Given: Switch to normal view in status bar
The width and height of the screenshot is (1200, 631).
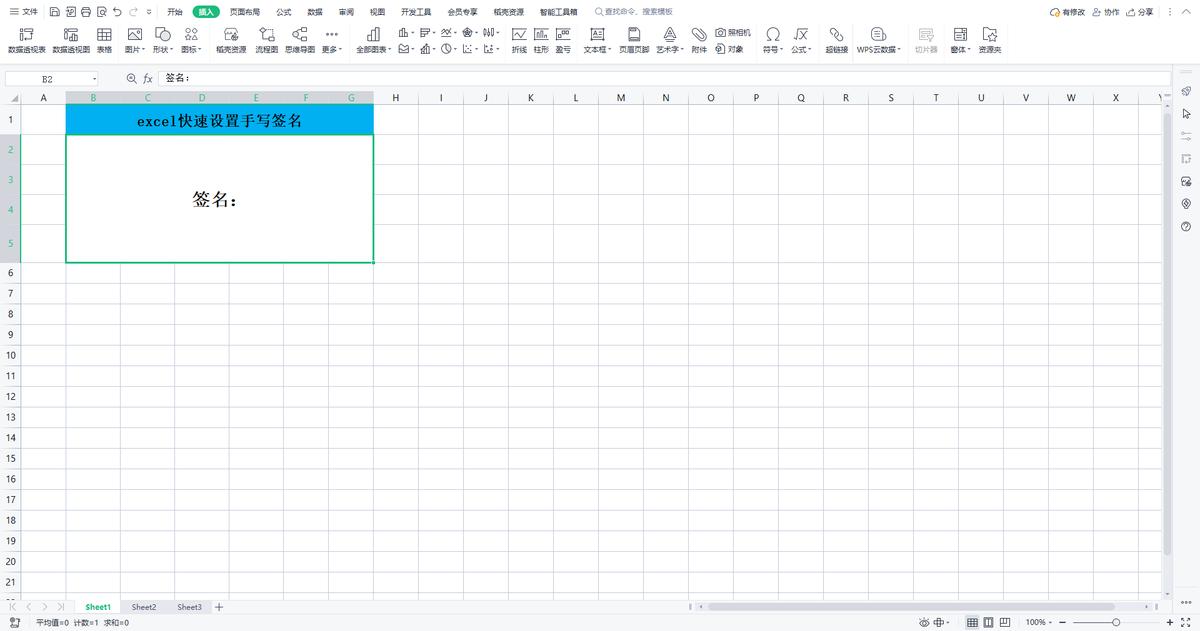Looking at the screenshot, I should click(x=972, y=622).
